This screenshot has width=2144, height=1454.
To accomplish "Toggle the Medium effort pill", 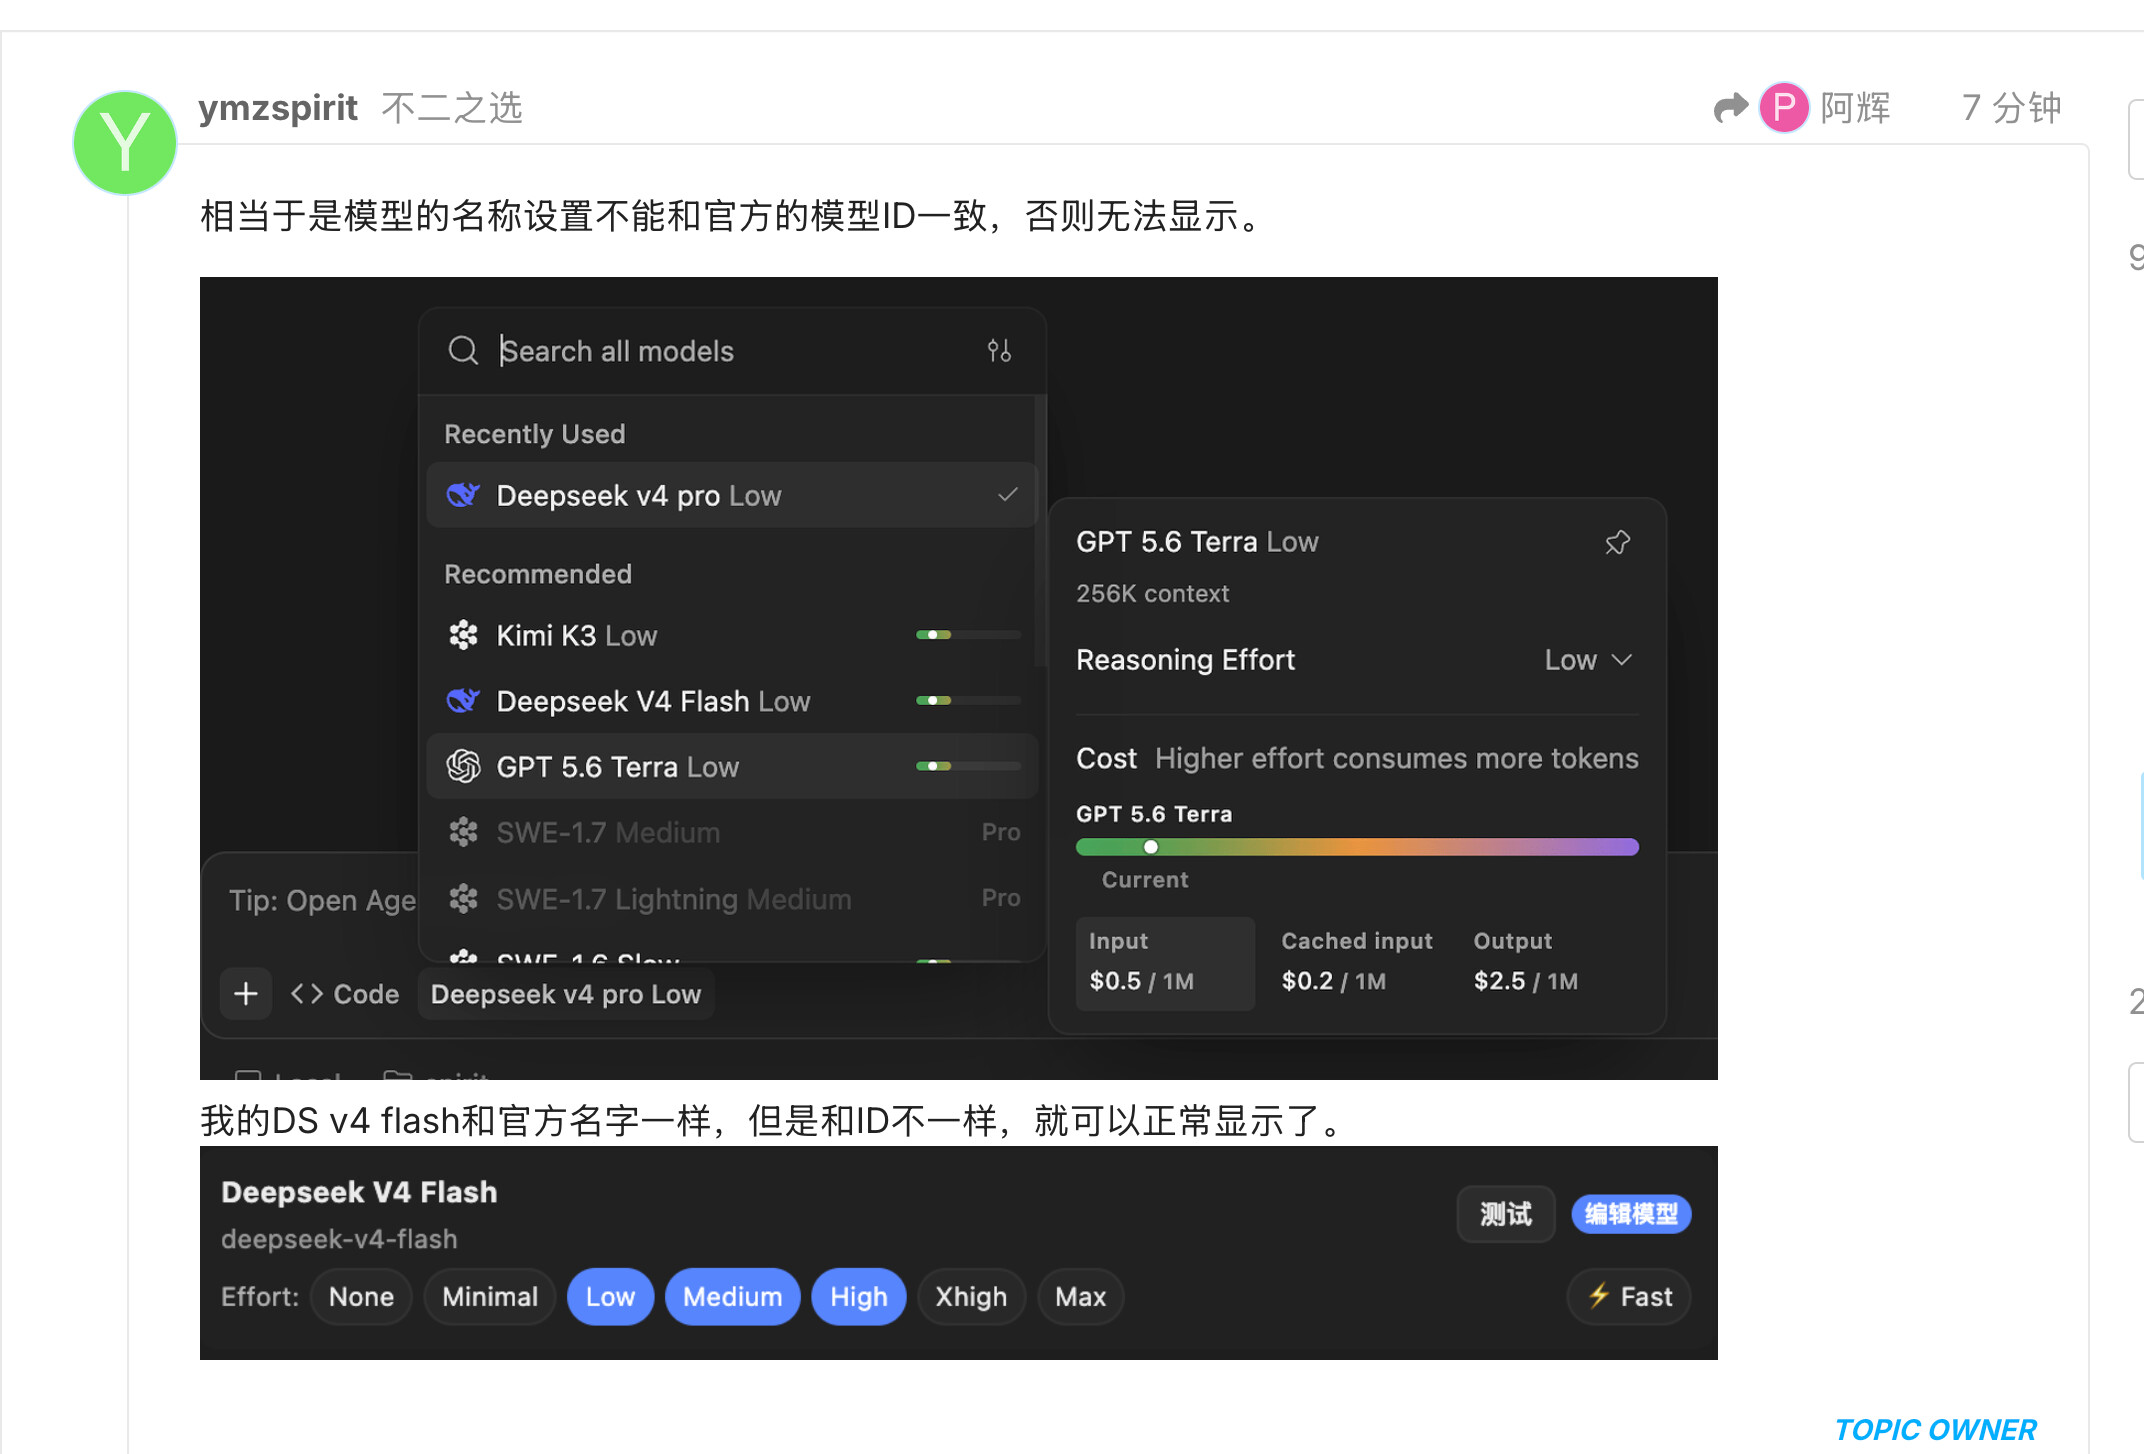I will 732,1297.
